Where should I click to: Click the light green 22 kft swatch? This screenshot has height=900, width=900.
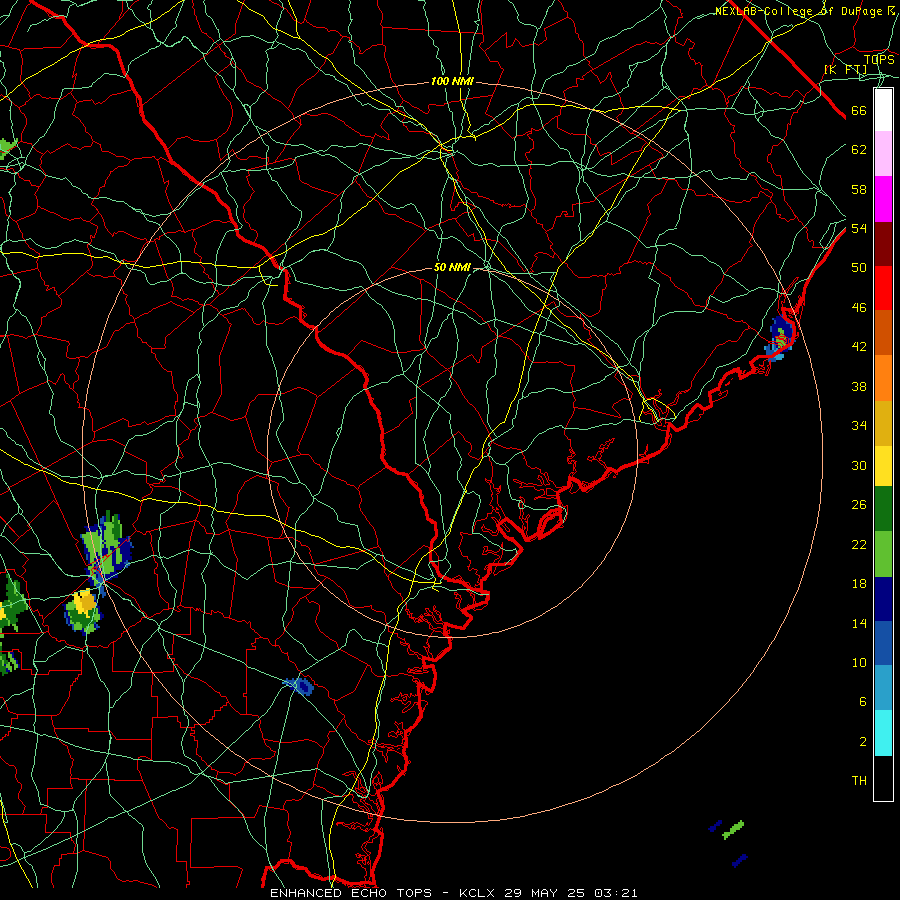(883, 554)
